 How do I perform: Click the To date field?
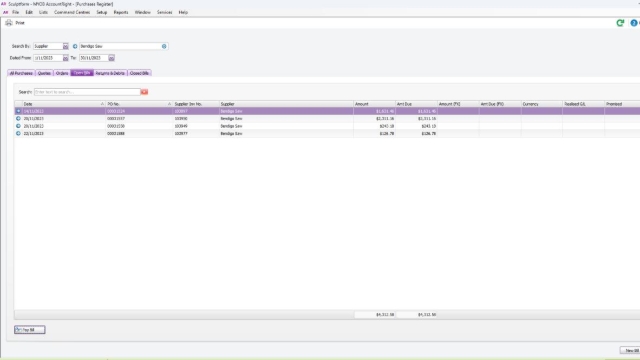[x=94, y=58]
